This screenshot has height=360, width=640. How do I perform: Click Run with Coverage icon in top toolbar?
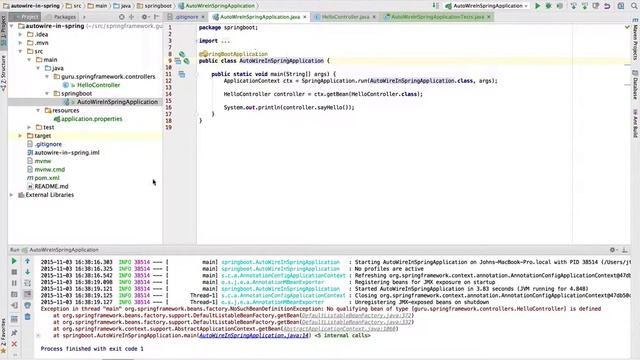(560, 6)
